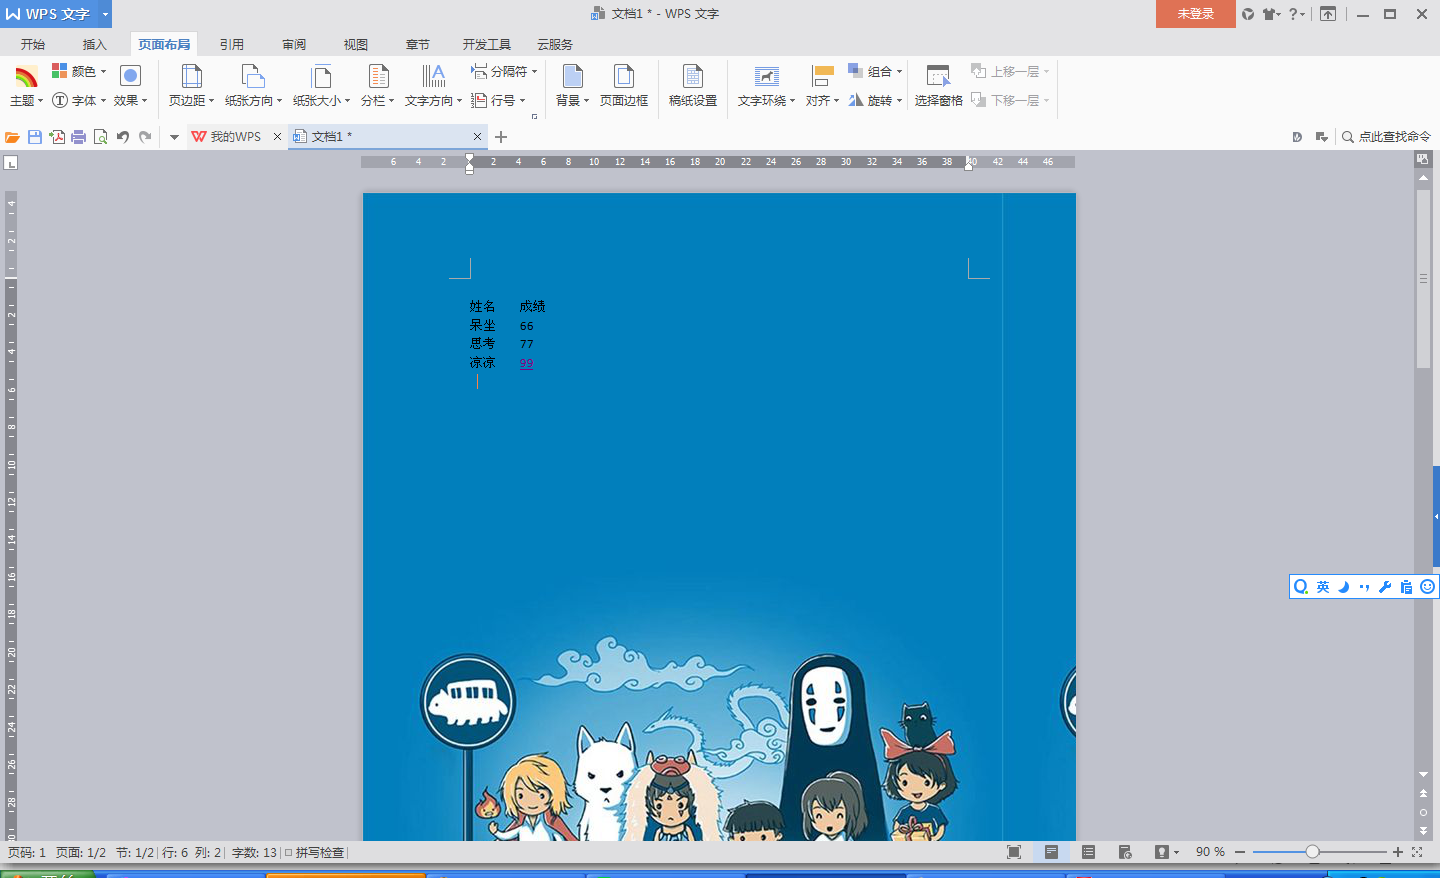1440x878 pixels.
Task: Collapse the ribbon with the up-arrow icon
Action: pyautogui.click(x=1328, y=14)
